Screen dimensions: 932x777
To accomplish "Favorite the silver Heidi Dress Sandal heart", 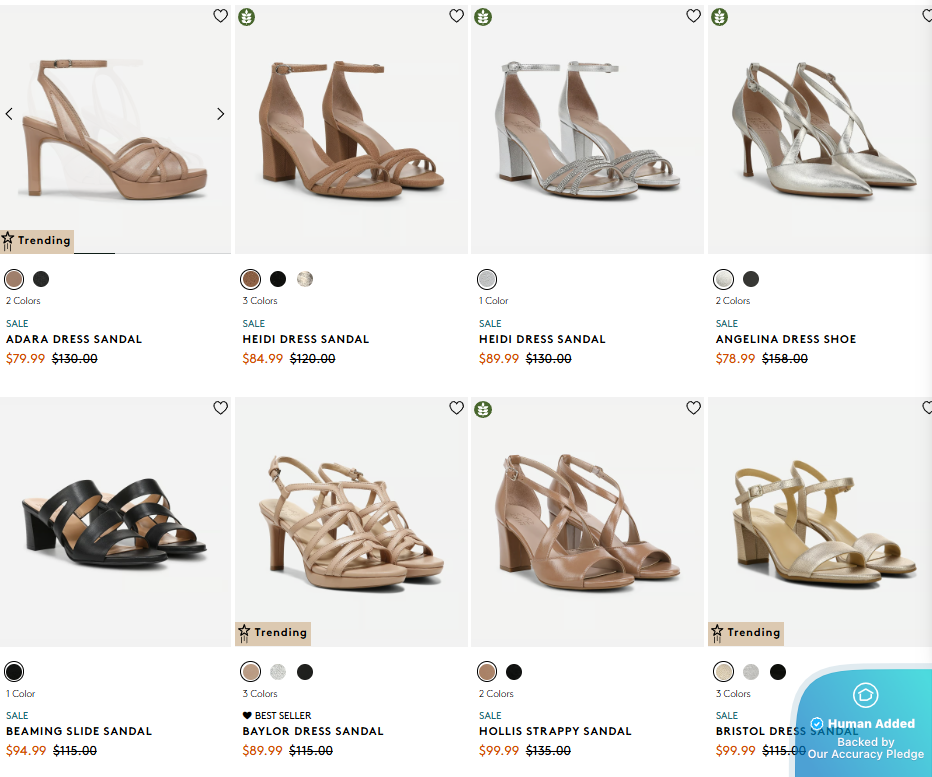I will (694, 16).
